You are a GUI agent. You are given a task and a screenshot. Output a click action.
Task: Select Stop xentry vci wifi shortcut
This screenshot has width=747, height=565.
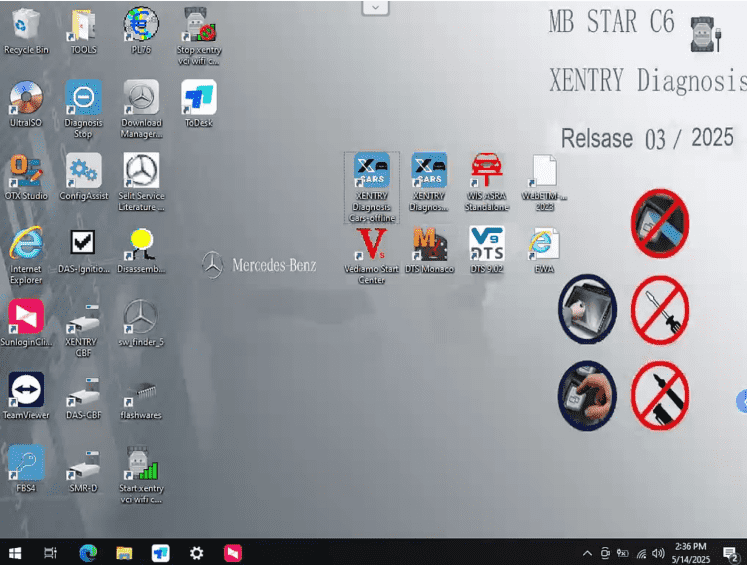click(x=199, y=36)
